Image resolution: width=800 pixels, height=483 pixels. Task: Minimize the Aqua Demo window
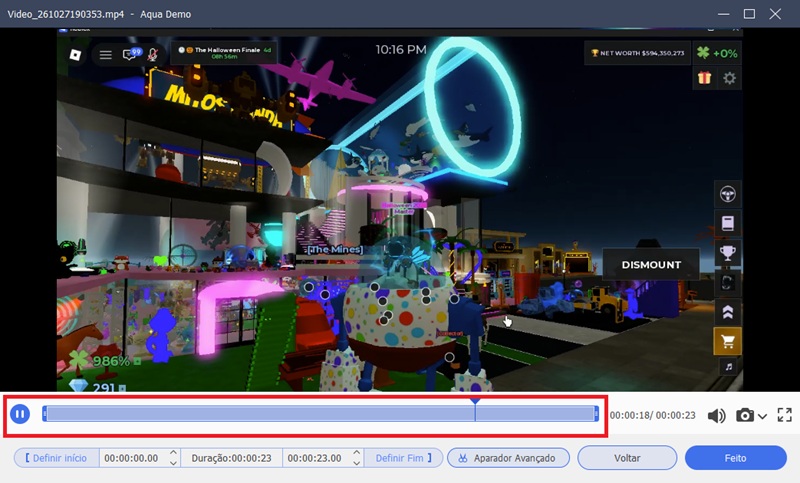(723, 14)
